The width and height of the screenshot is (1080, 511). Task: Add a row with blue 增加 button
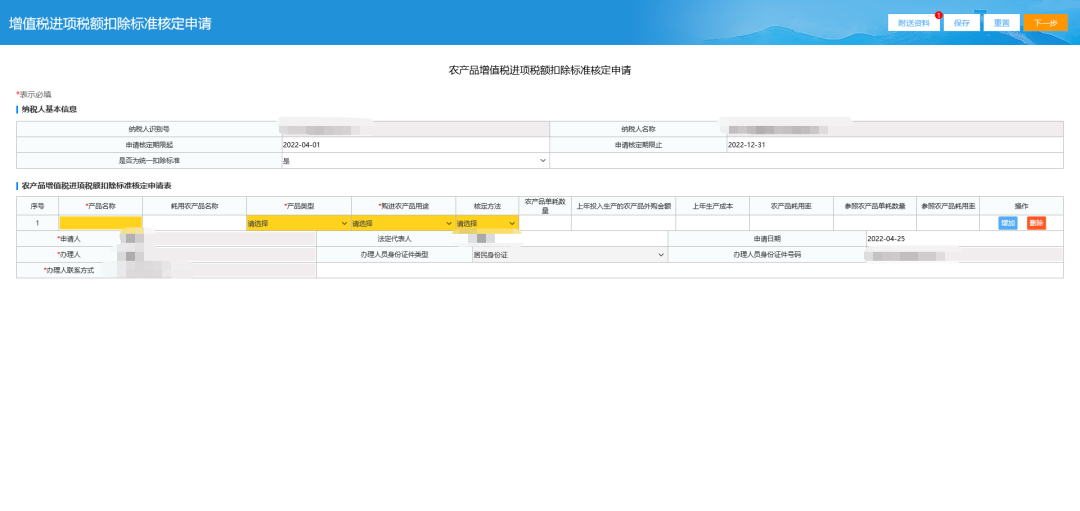[1008, 223]
